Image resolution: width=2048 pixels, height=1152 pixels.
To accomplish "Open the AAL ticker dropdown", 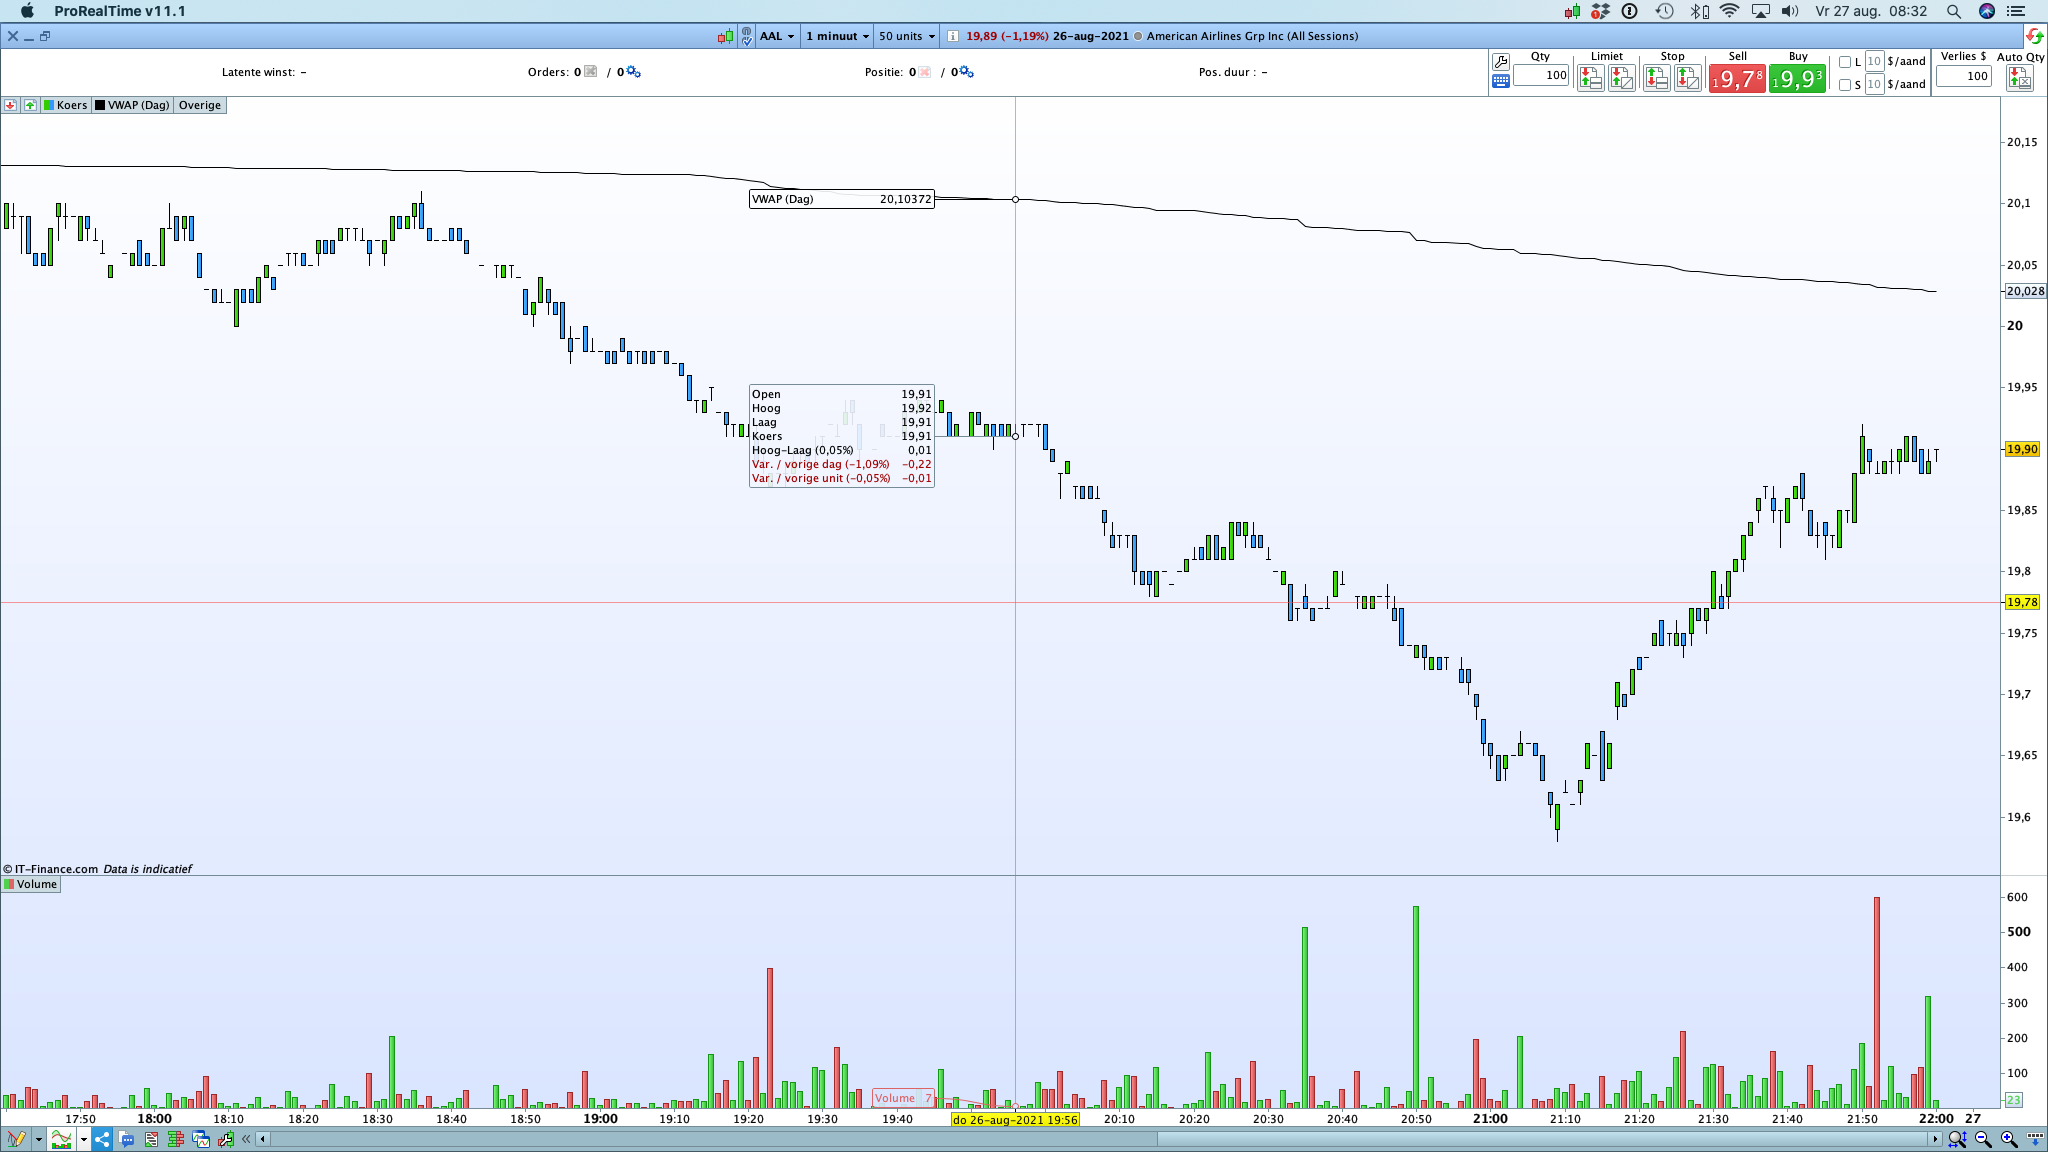I will tap(777, 36).
